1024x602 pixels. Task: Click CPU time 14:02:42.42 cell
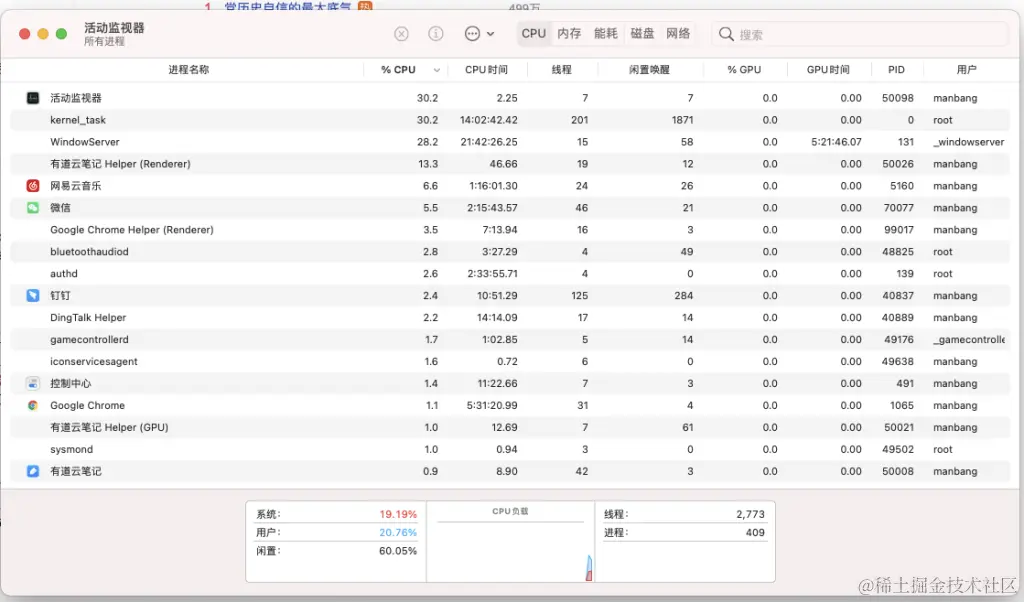(488, 120)
